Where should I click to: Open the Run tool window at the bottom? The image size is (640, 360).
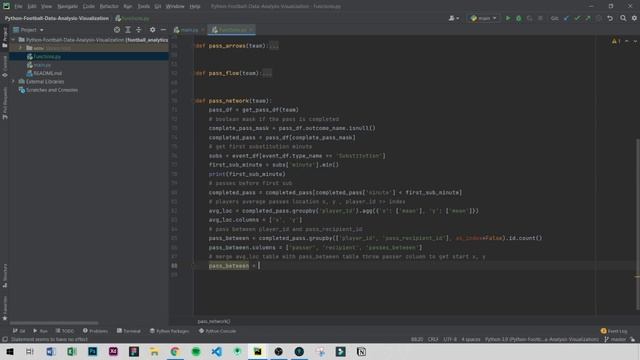(40, 331)
